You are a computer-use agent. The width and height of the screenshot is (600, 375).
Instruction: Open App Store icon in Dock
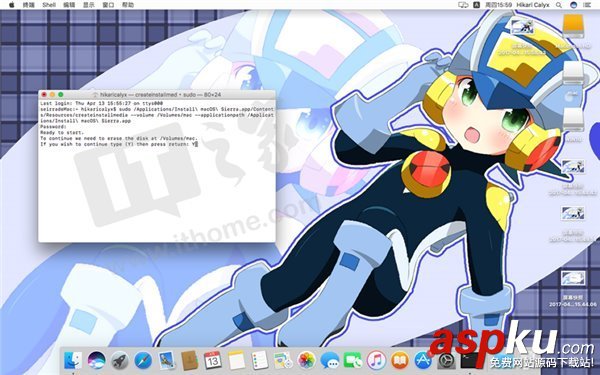423,360
